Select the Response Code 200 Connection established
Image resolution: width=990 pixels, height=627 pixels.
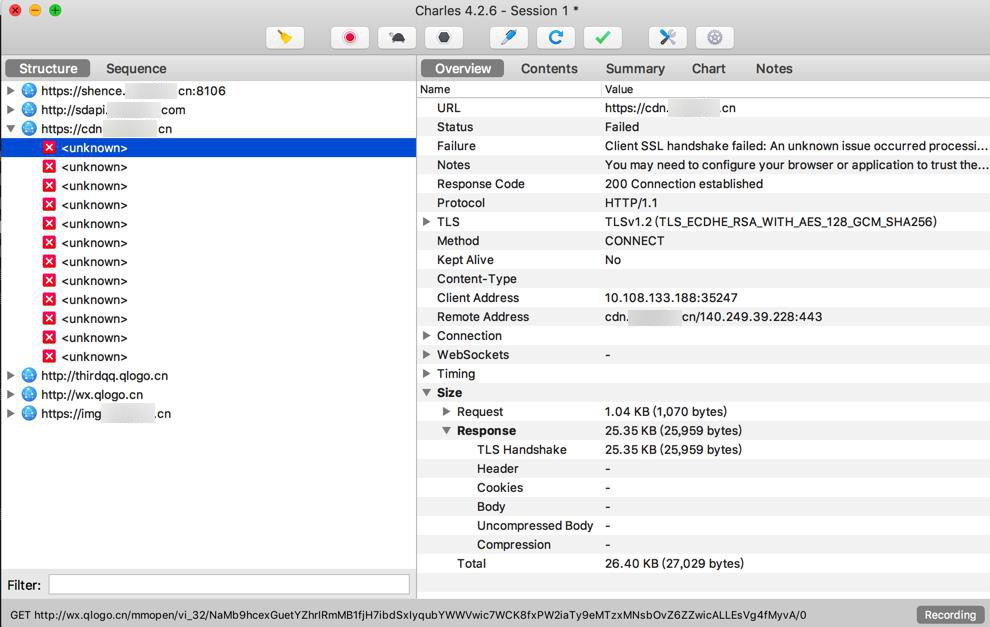pos(684,184)
